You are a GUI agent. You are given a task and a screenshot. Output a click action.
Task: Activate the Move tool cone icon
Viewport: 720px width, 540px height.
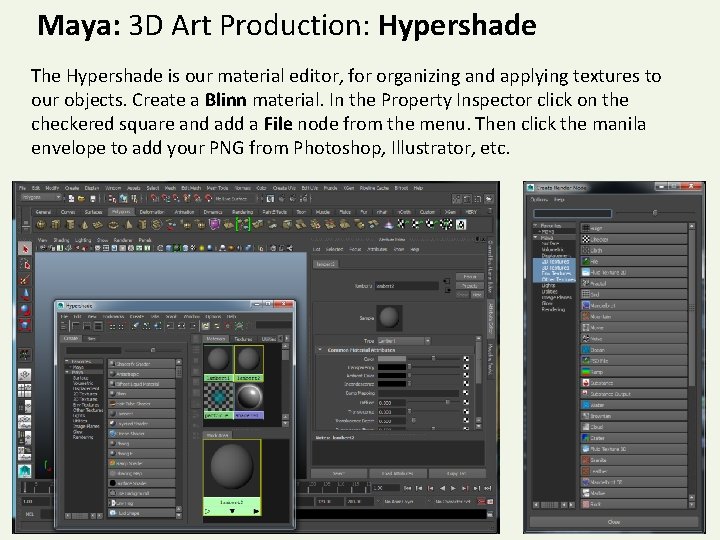(x=25, y=294)
